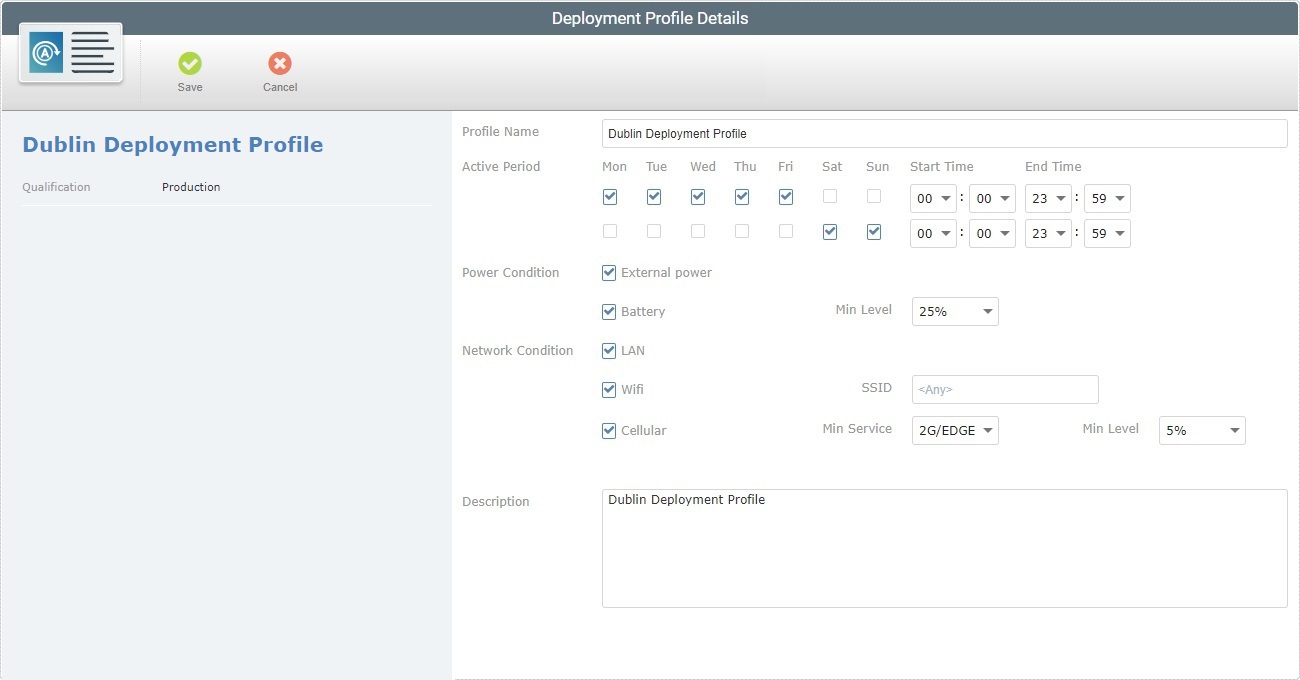
Task: Click the Cancel icon
Action: (x=279, y=64)
